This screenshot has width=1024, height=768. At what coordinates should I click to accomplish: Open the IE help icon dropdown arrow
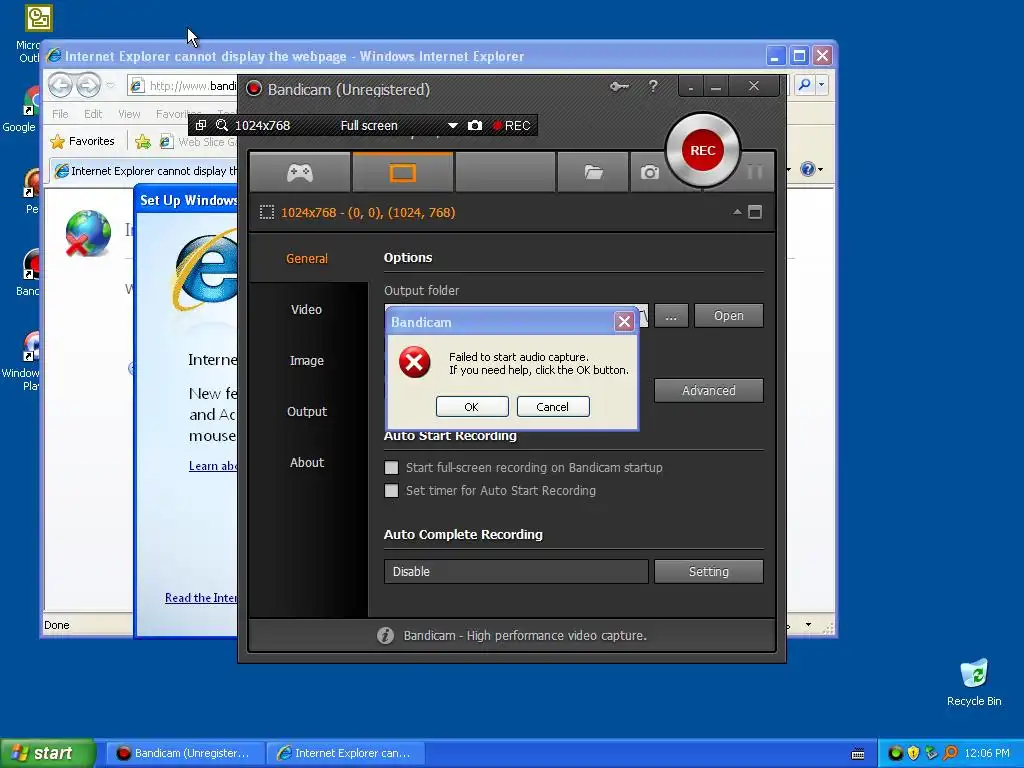820,169
